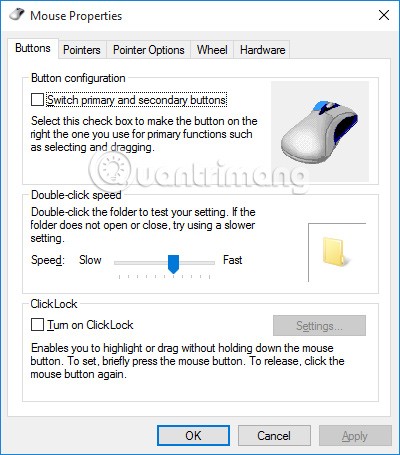This screenshot has height=455, width=400.
Task: Click the Mouse Properties title bar text
Action: tap(76, 16)
